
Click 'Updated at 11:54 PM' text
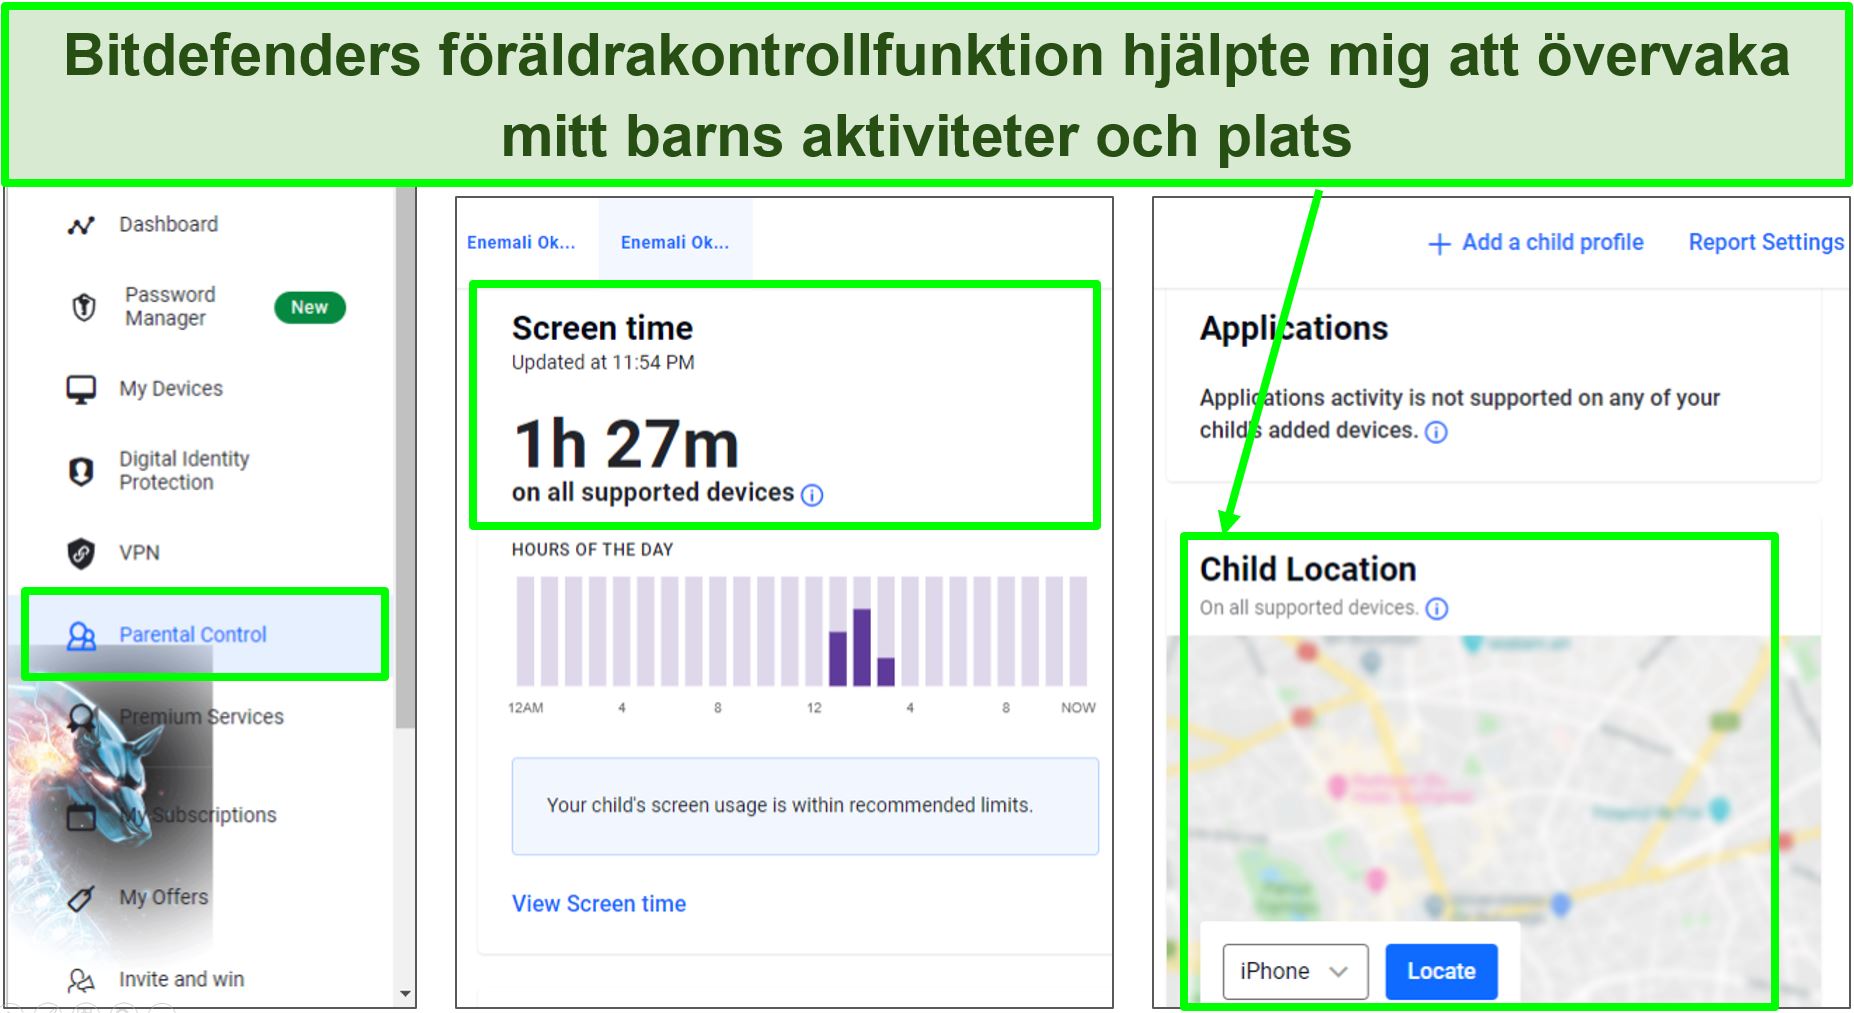(603, 362)
